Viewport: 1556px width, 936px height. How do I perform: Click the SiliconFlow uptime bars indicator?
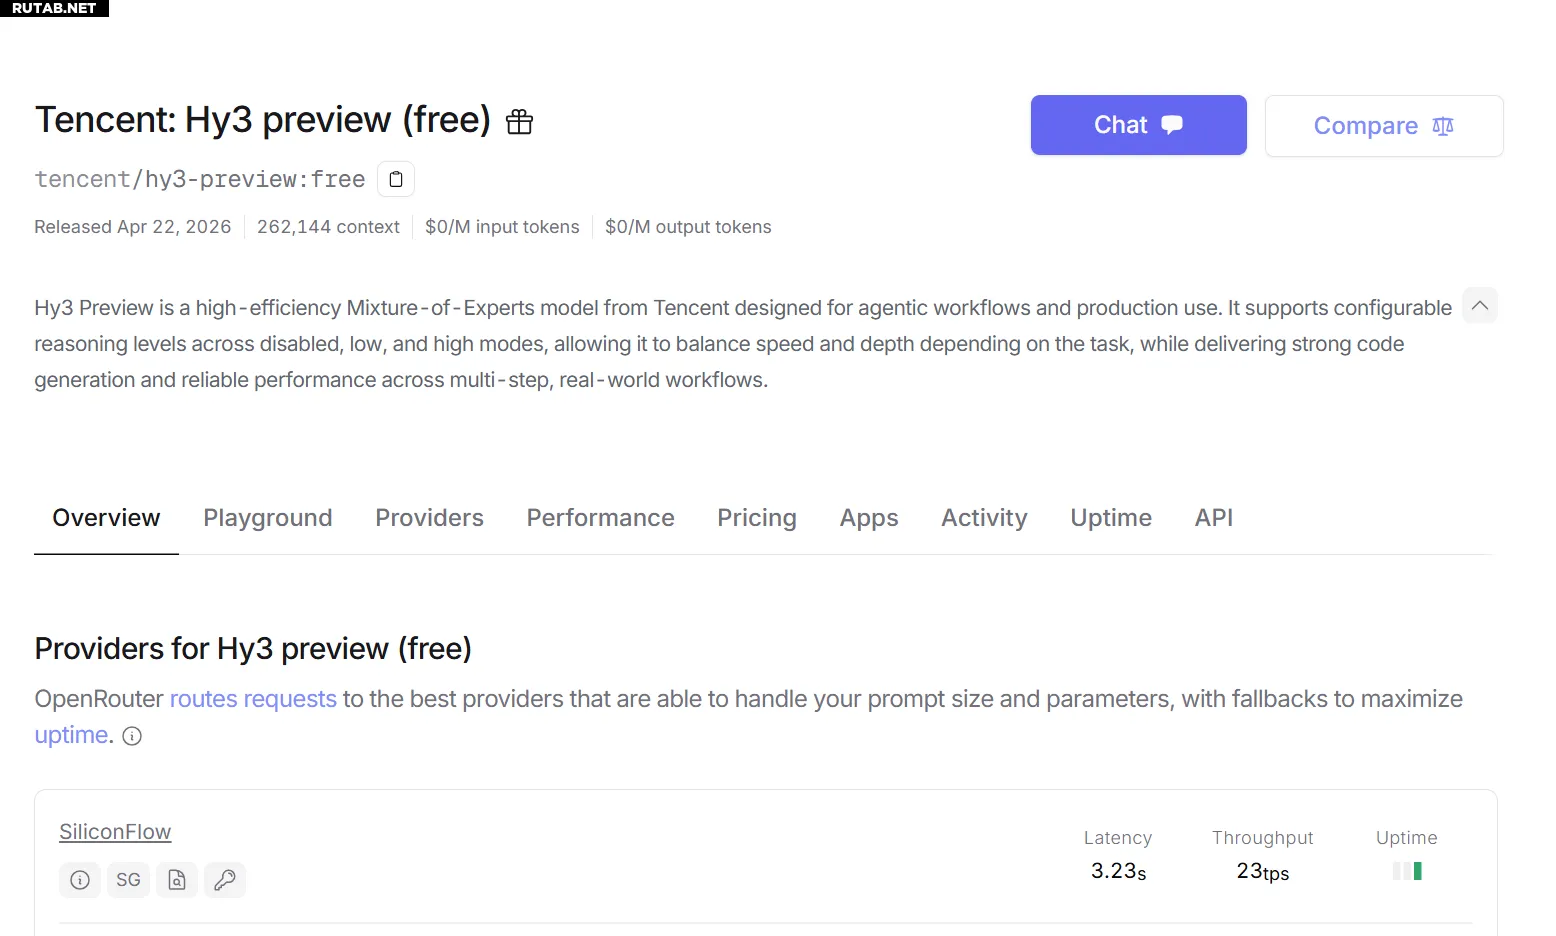point(1407,871)
